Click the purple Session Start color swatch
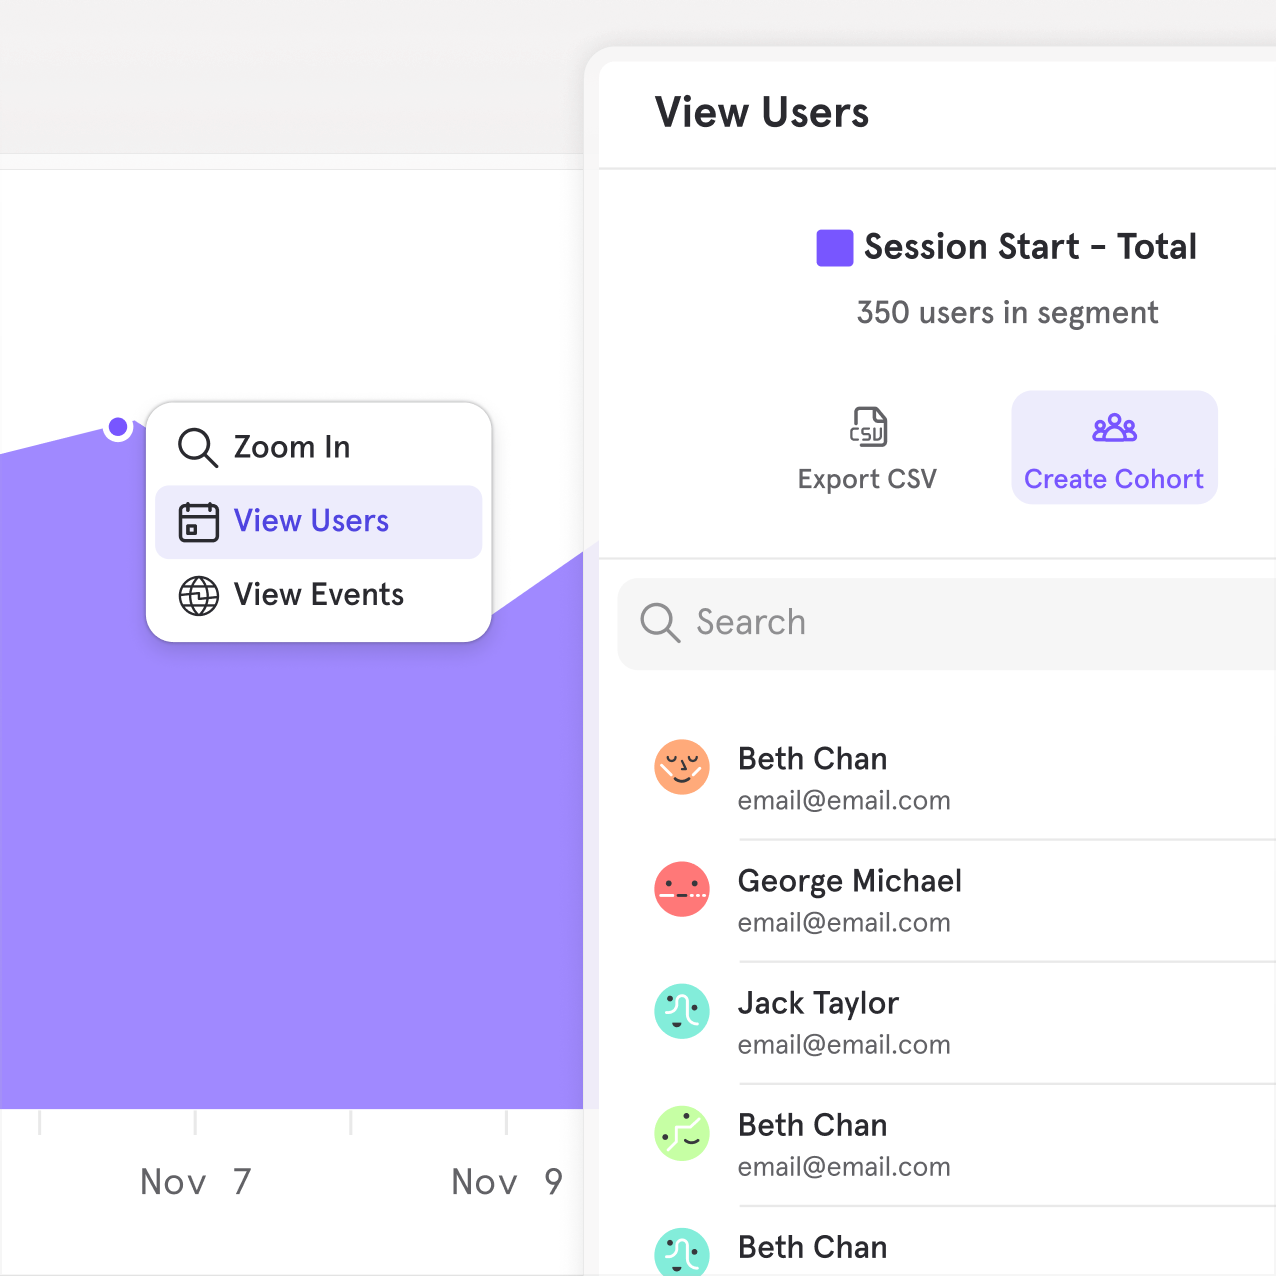The height and width of the screenshot is (1276, 1276). [835, 248]
